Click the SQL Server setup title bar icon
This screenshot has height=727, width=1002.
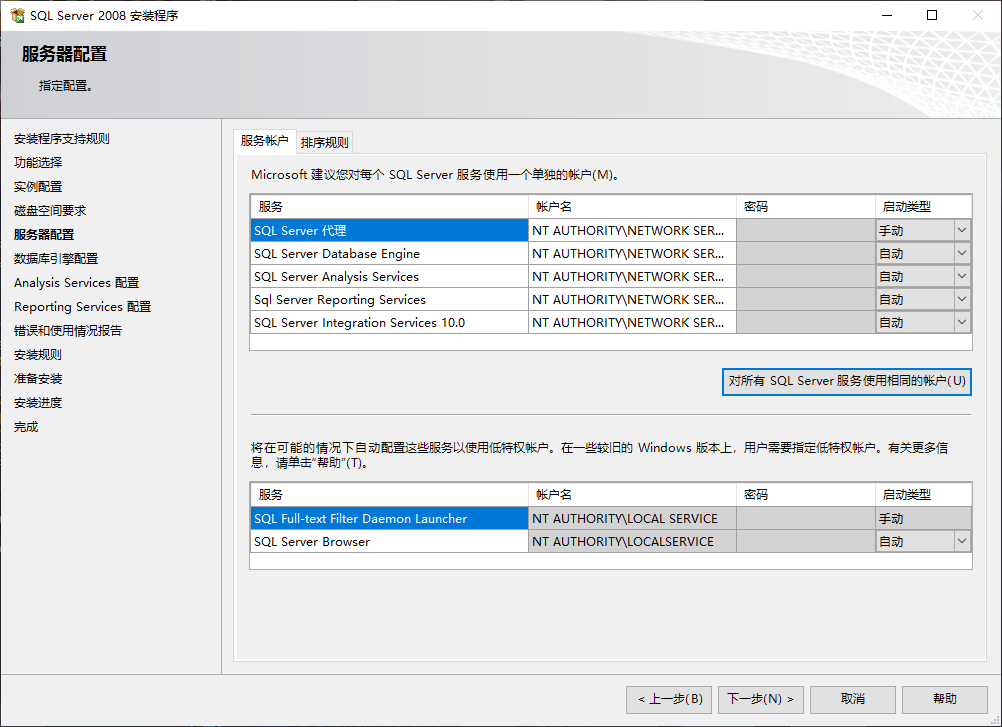17,15
